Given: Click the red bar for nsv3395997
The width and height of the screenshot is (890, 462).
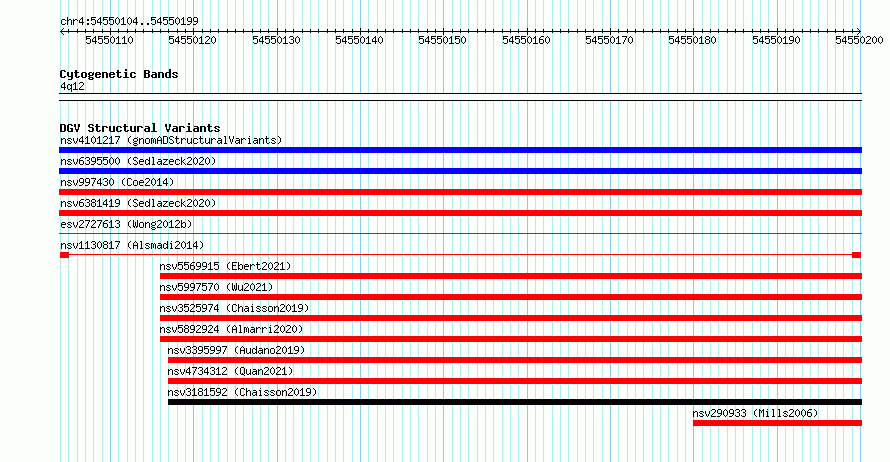Looking at the screenshot, I should tap(515, 360).
